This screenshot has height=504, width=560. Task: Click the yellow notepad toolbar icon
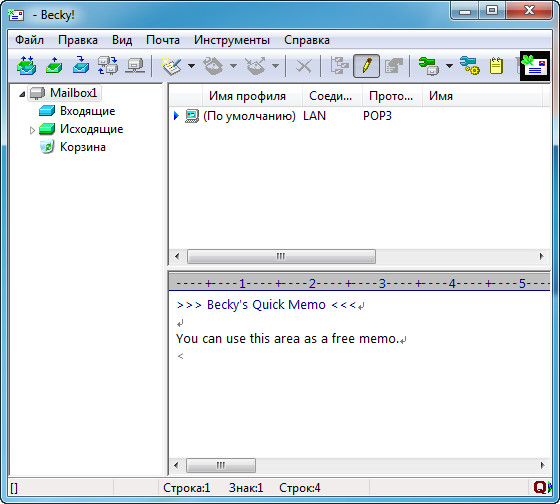pyautogui.click(x=496, y=66)
